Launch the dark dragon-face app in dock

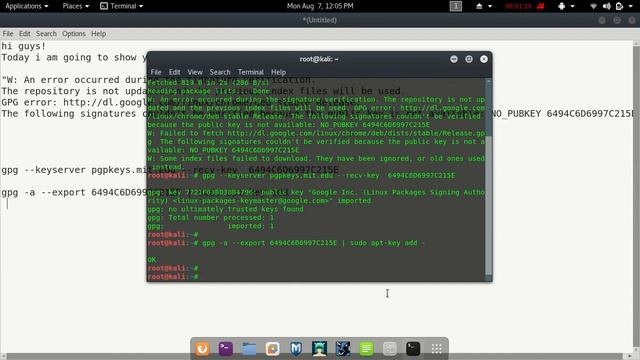click(x=343, y=349)
